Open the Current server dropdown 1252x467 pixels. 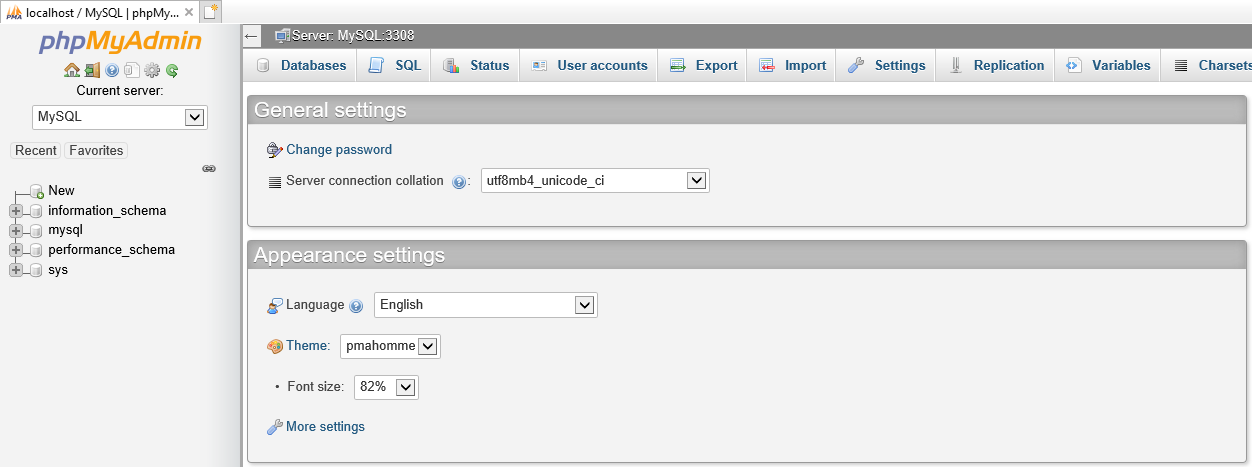point(120,117)
